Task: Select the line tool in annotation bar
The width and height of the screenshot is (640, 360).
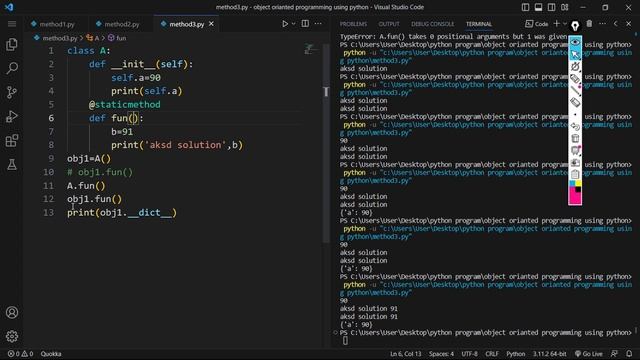Action: coord(575,91)
